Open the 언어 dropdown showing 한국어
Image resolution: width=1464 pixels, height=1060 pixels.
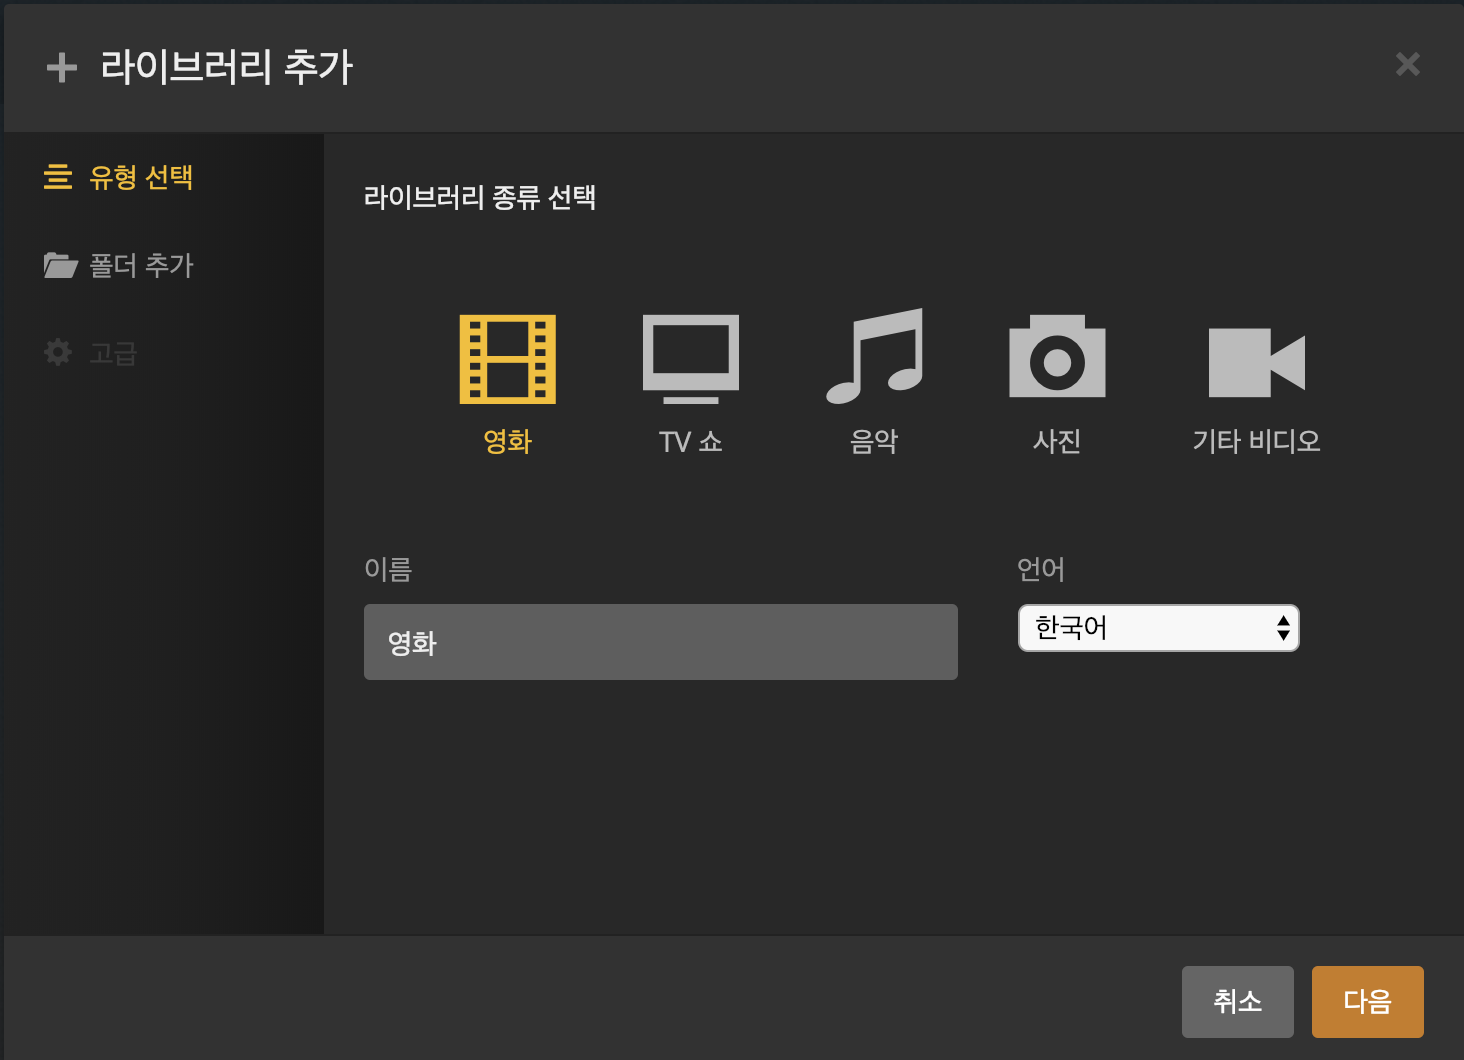click(x=1159, y=628)
